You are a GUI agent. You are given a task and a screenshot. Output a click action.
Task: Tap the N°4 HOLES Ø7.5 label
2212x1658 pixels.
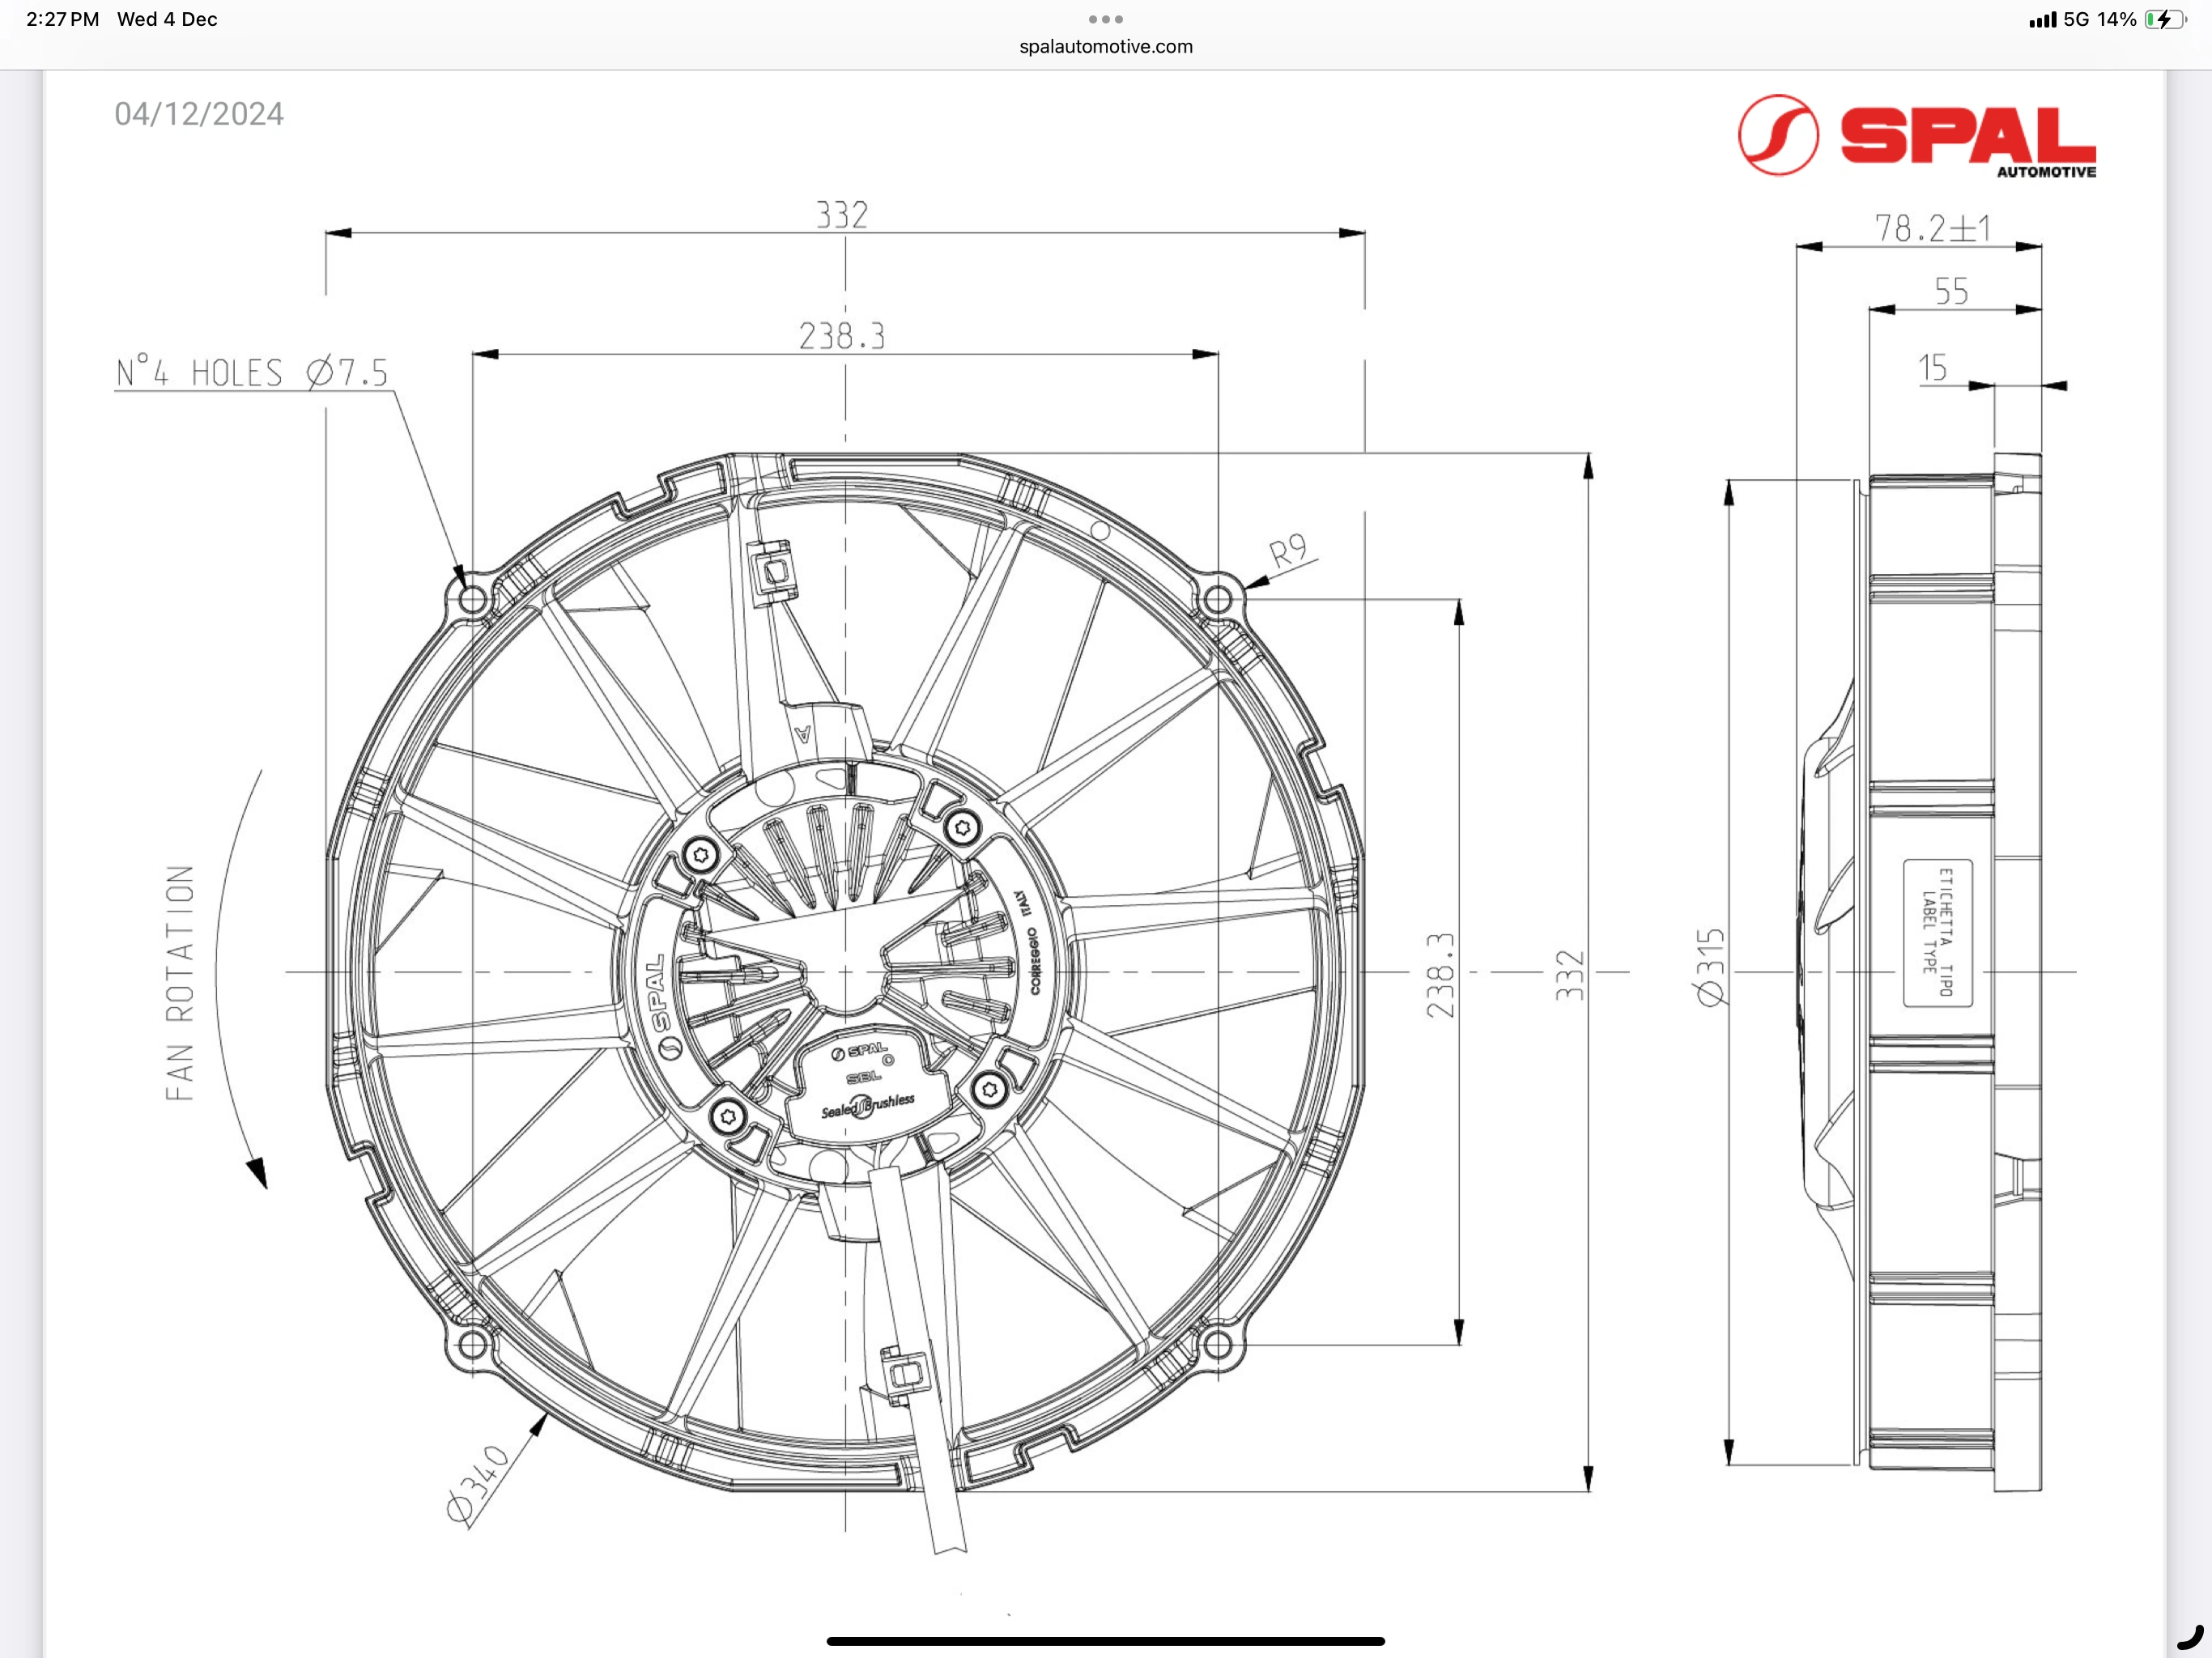(x=252, y=373)
